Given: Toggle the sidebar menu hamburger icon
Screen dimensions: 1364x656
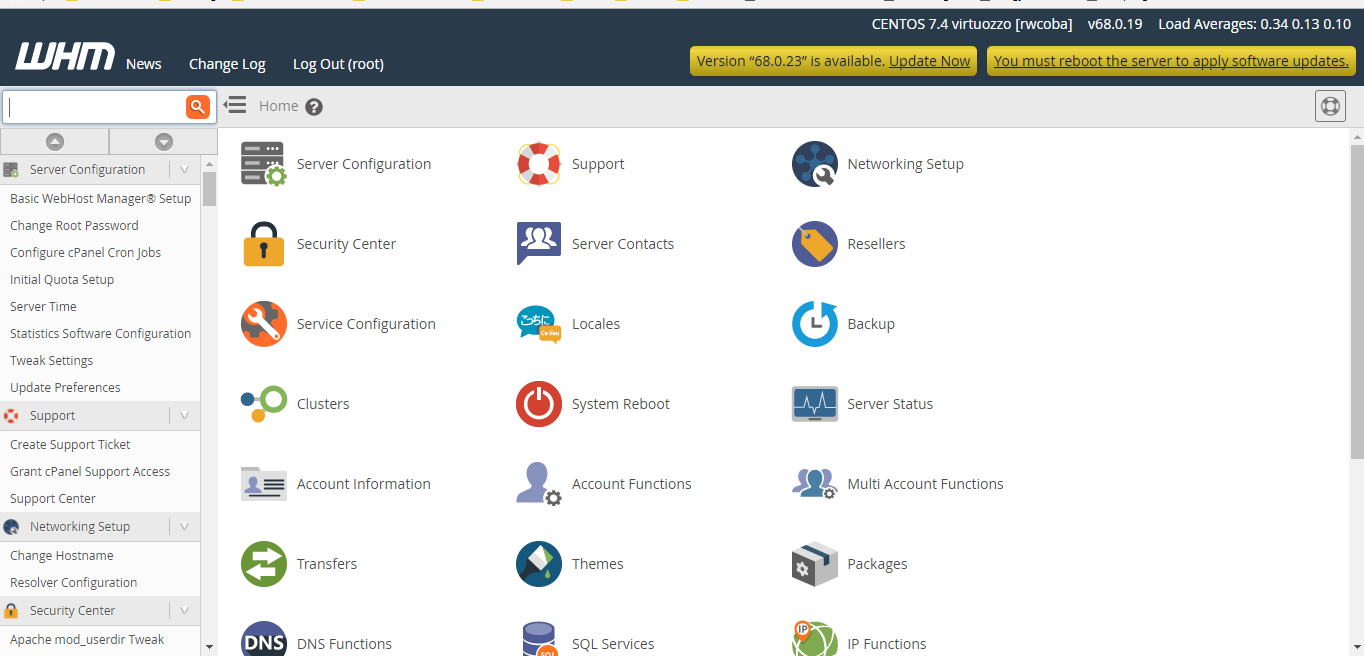Looking at the screenshot, I should point(235,105).
